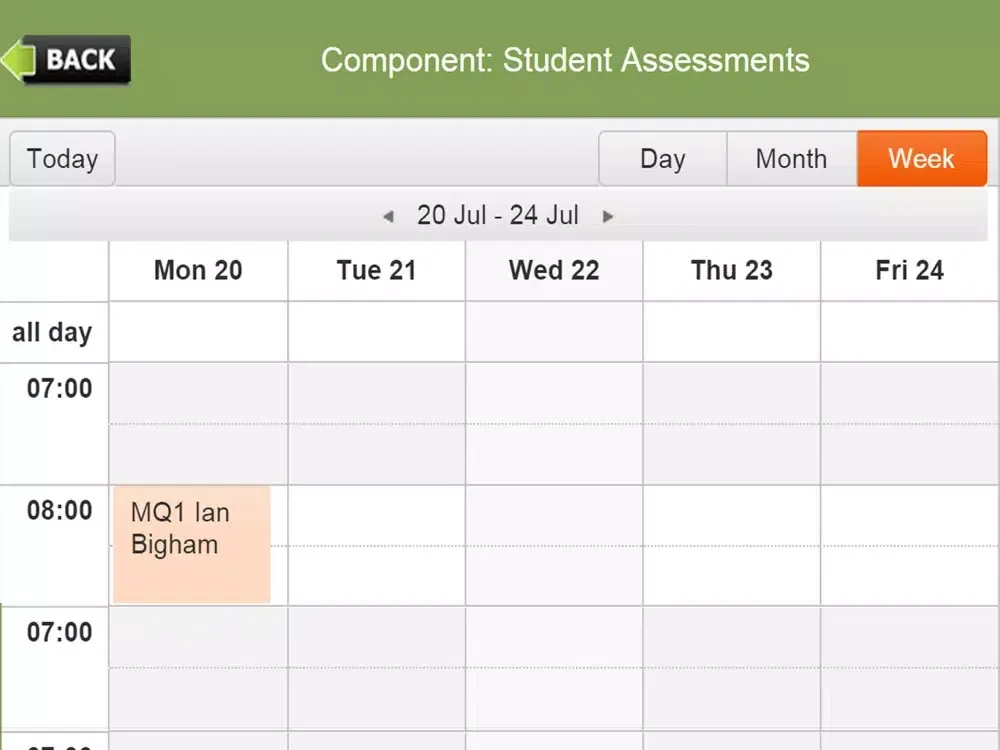
Task: Select the Wed 22 column header
Action: pyautogui.click(x=554, y=270)
